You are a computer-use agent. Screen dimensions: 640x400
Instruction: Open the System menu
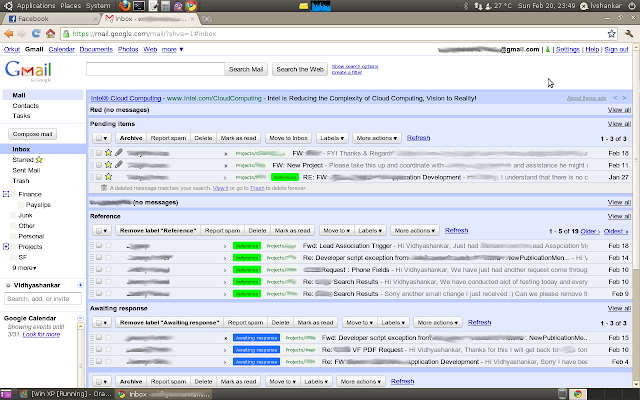(98, 6)
